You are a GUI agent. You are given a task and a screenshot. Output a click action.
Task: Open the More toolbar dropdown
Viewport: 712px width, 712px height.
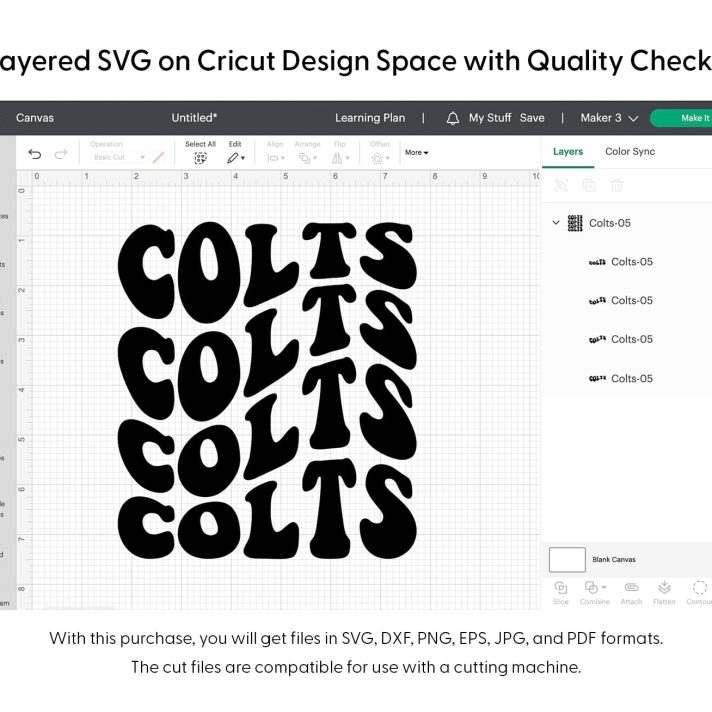pos(416,153)
